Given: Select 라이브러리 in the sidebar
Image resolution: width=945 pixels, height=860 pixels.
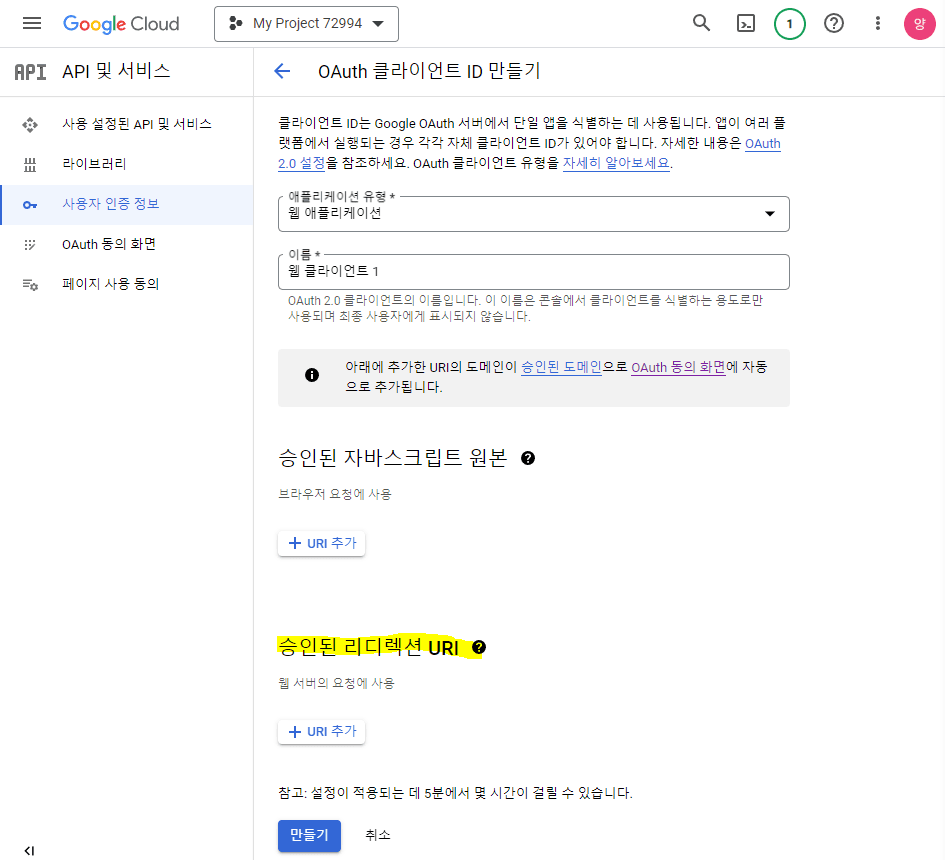Looking at the screenshot, I should [94, 164].
